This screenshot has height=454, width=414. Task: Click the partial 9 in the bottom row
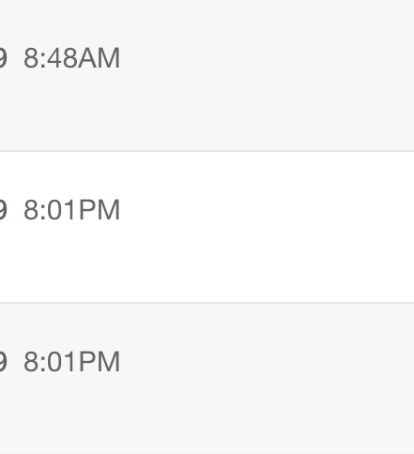[x=3, y=362]
